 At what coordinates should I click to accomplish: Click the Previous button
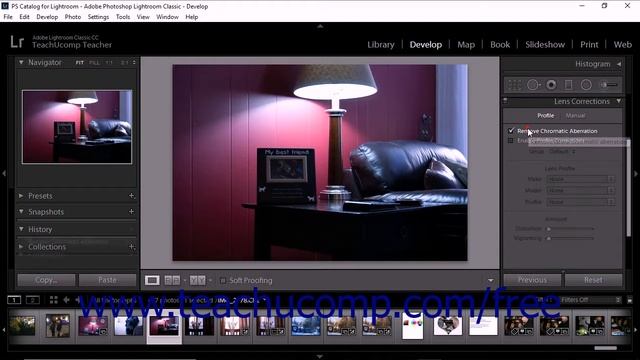click(532, 280)
